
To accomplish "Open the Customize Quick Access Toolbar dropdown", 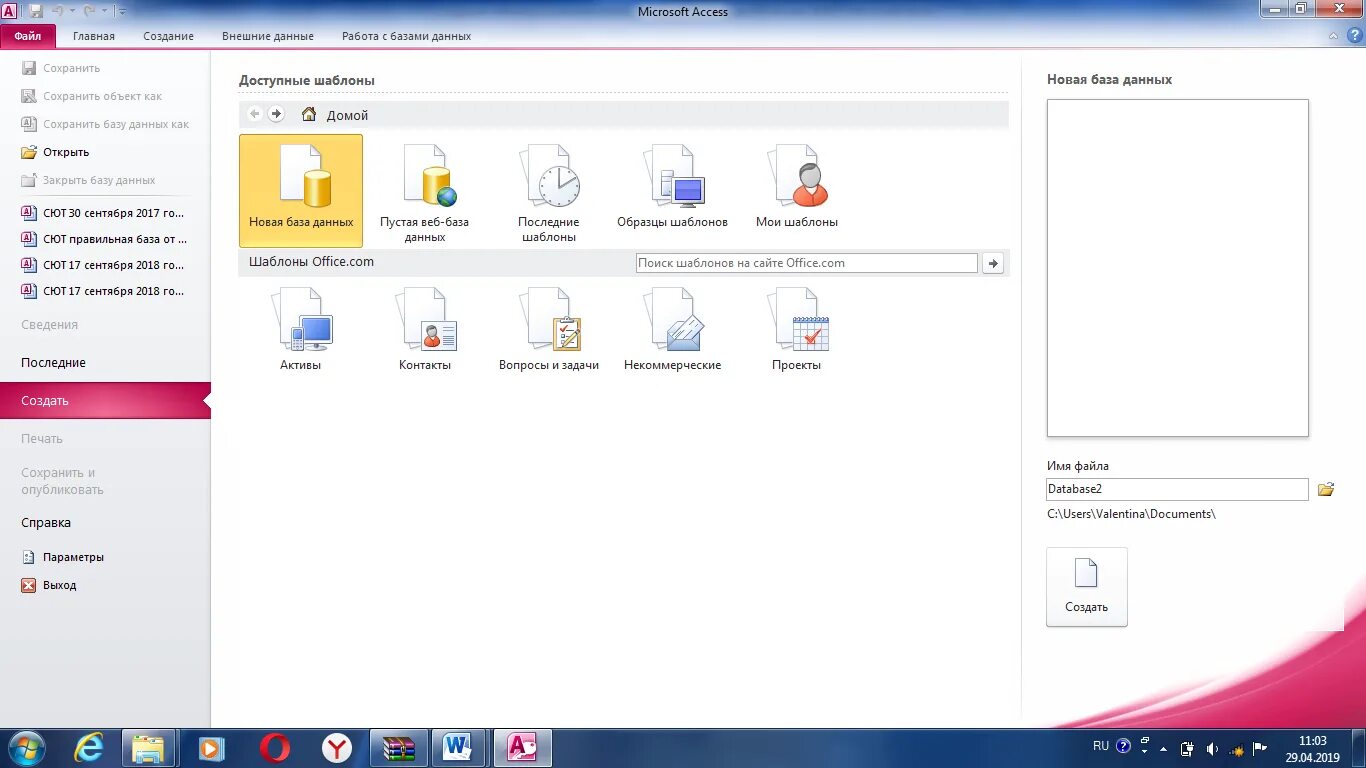I will pos(121,11).
